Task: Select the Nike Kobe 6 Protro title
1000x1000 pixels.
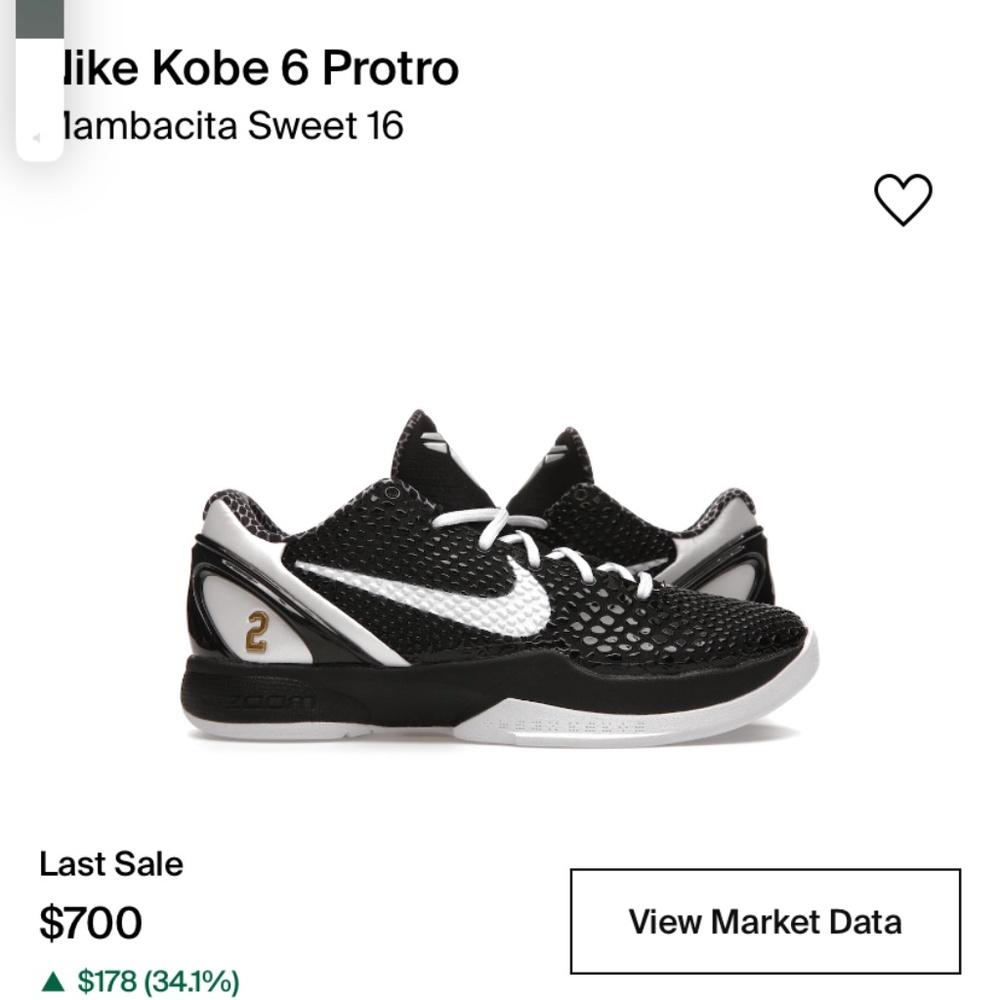Action: pyautogui.click(x=255, y=68)
